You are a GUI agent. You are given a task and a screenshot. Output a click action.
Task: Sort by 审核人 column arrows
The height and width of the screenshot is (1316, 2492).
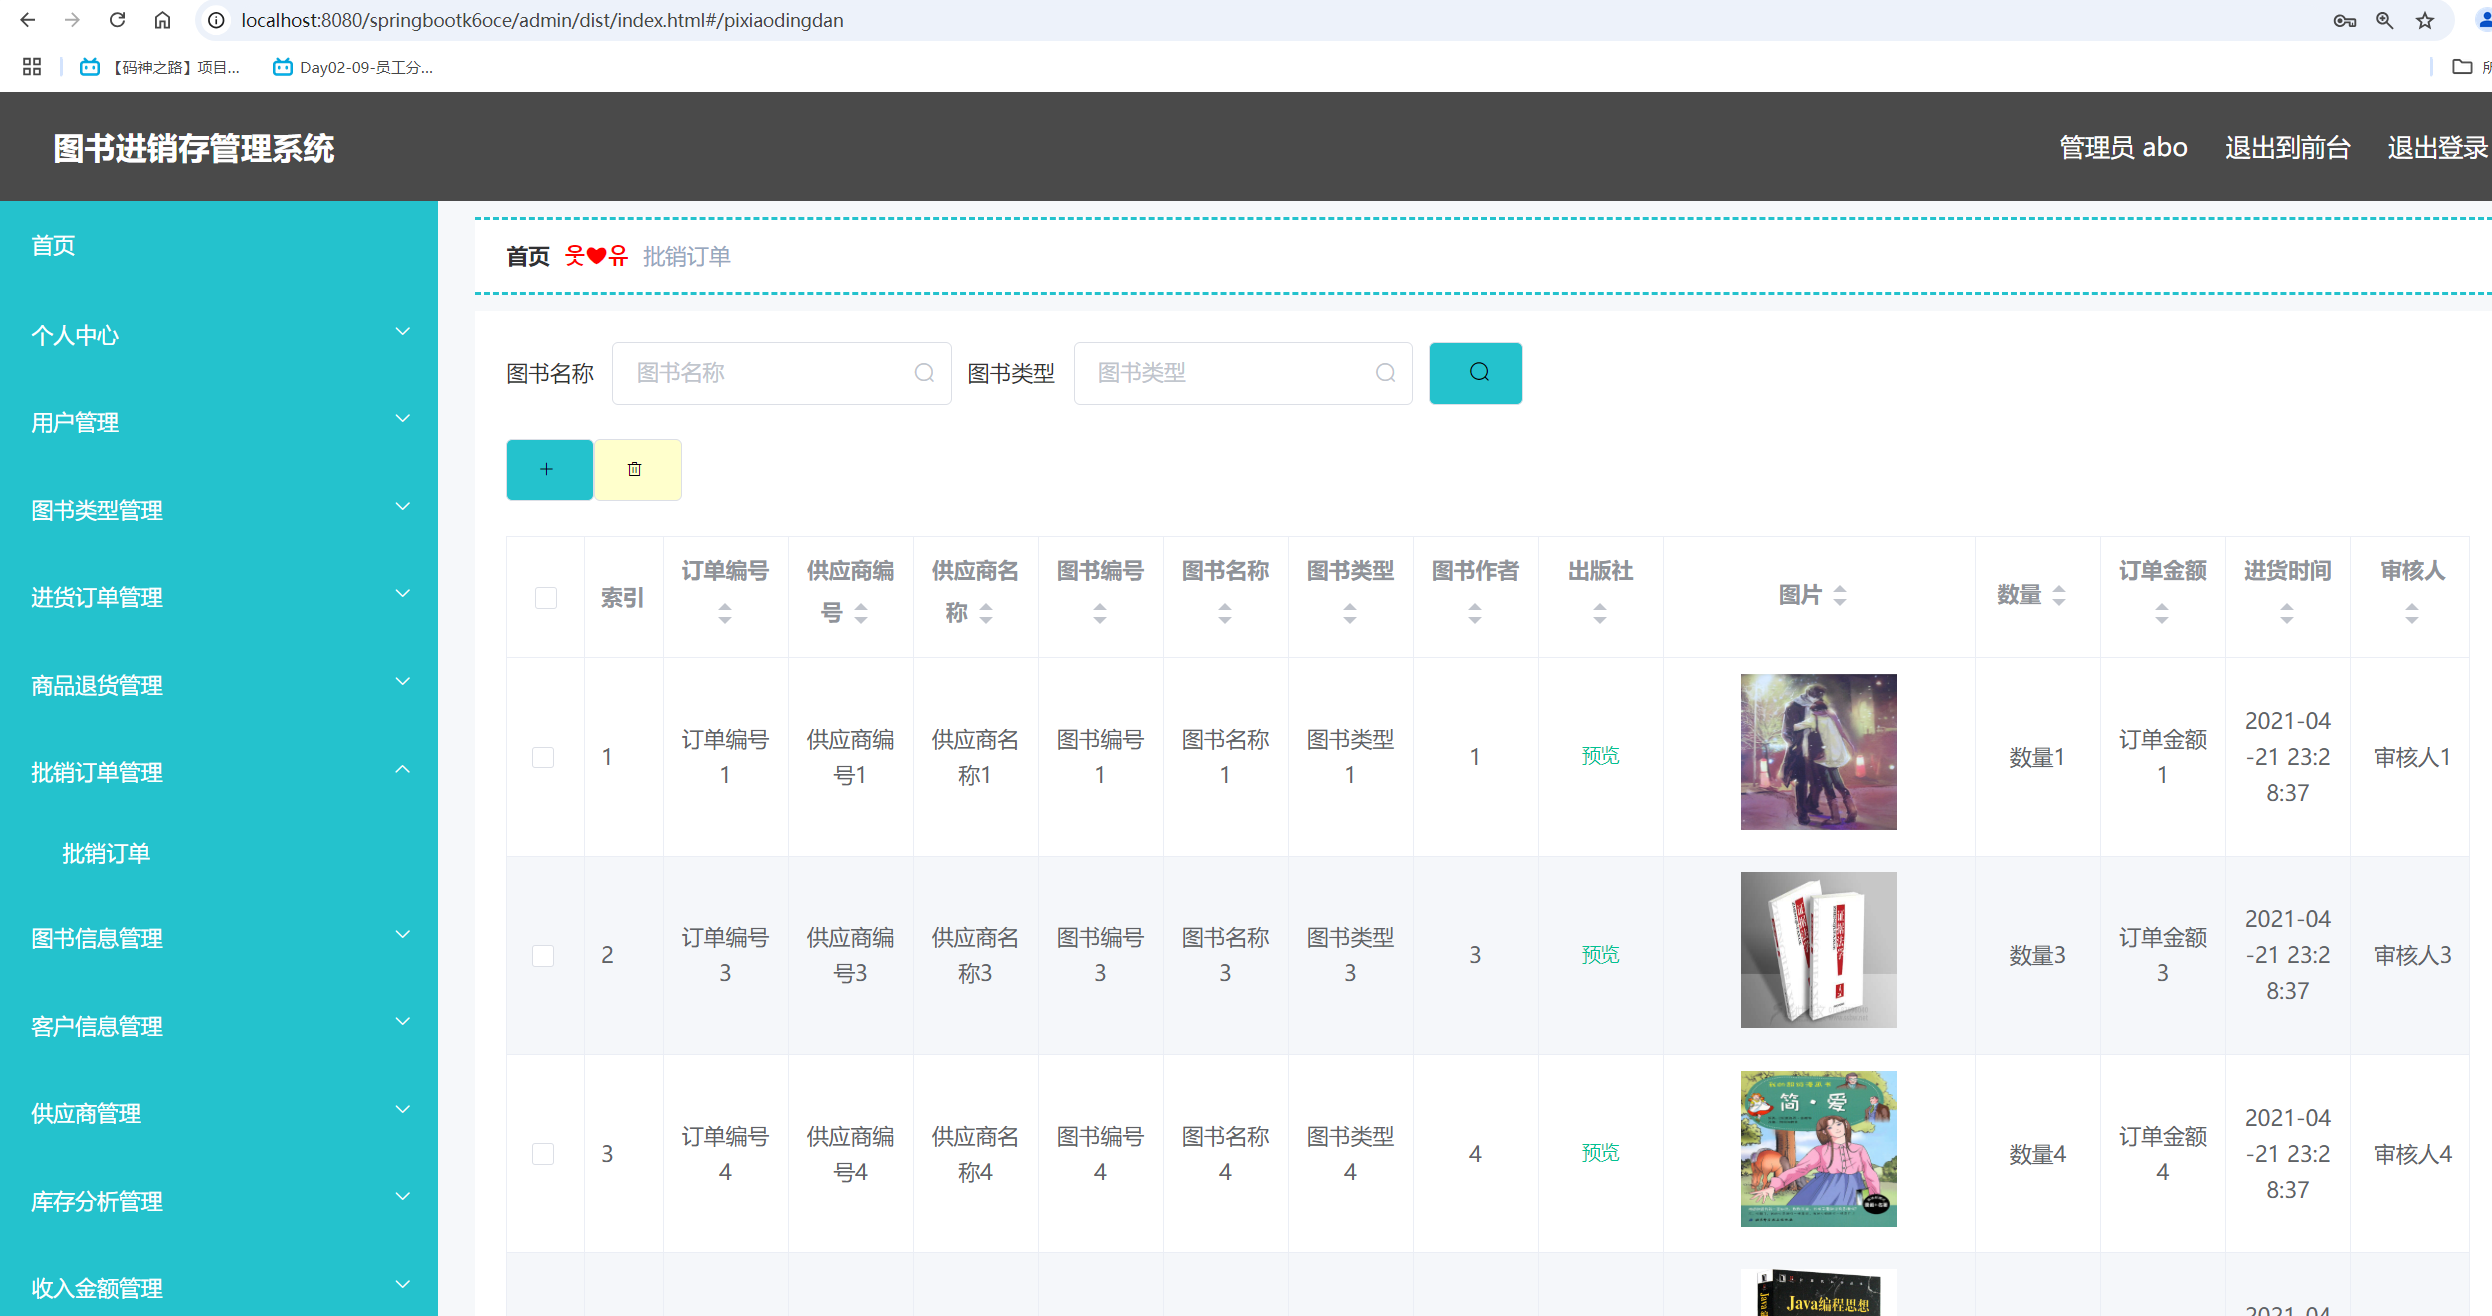click(2412, 613)
